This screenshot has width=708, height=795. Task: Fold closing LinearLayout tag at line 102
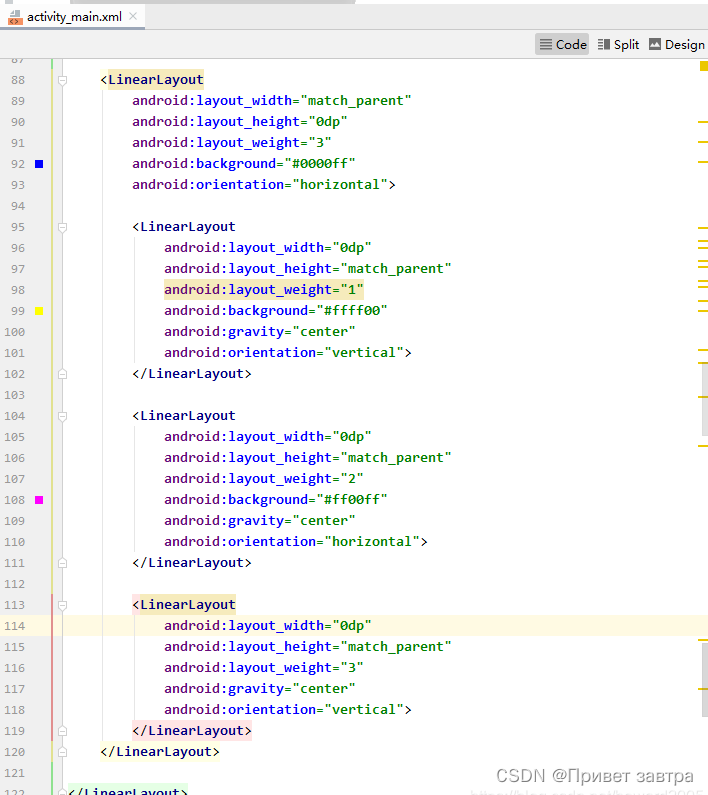(62, 374)
